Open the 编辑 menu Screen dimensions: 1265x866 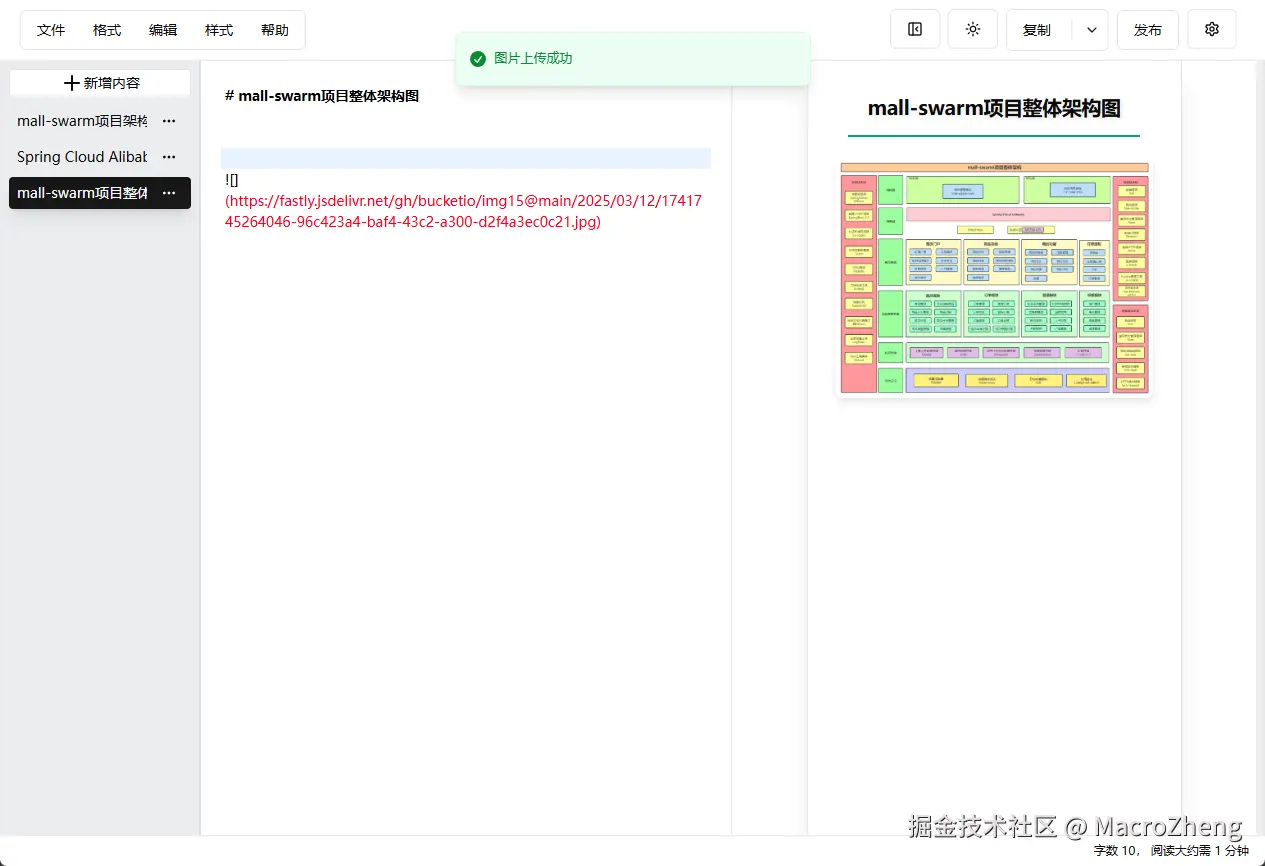163,30
